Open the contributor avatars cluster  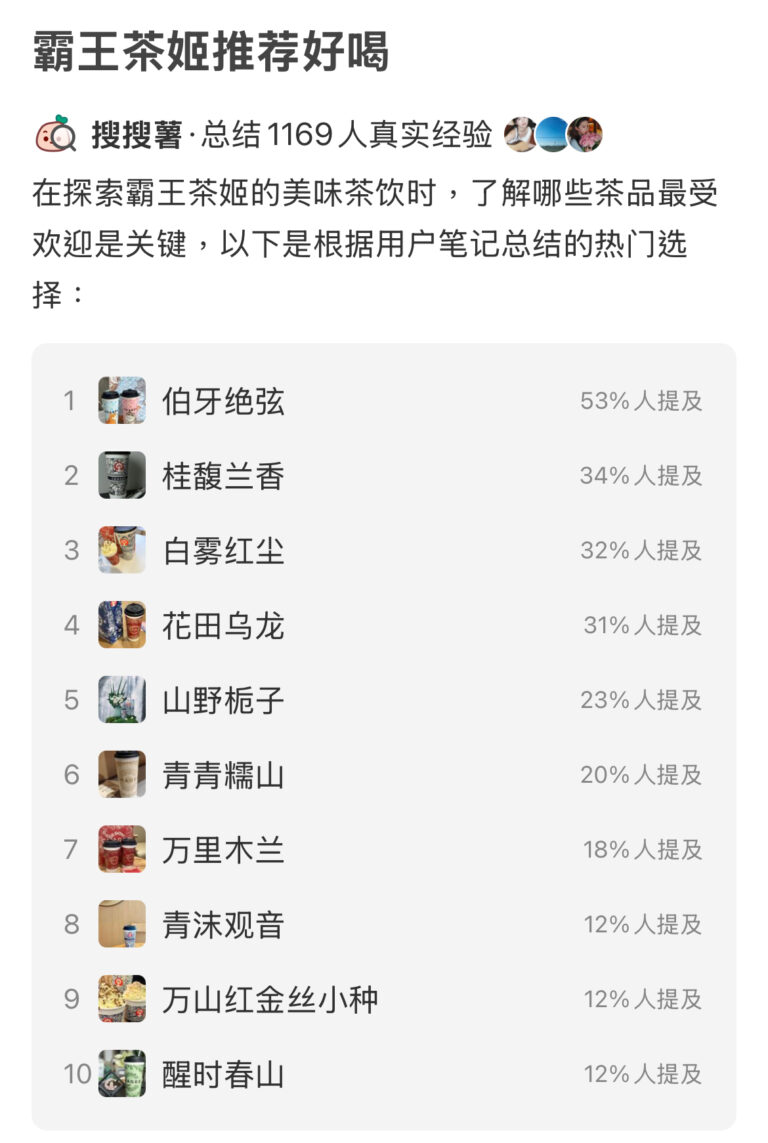553,134
